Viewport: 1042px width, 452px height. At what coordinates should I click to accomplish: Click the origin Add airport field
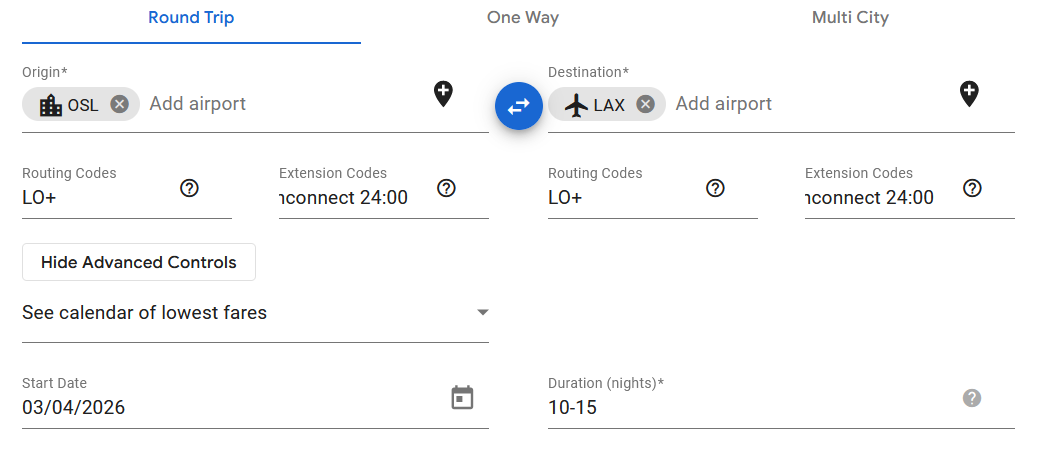tap(280, 104)
